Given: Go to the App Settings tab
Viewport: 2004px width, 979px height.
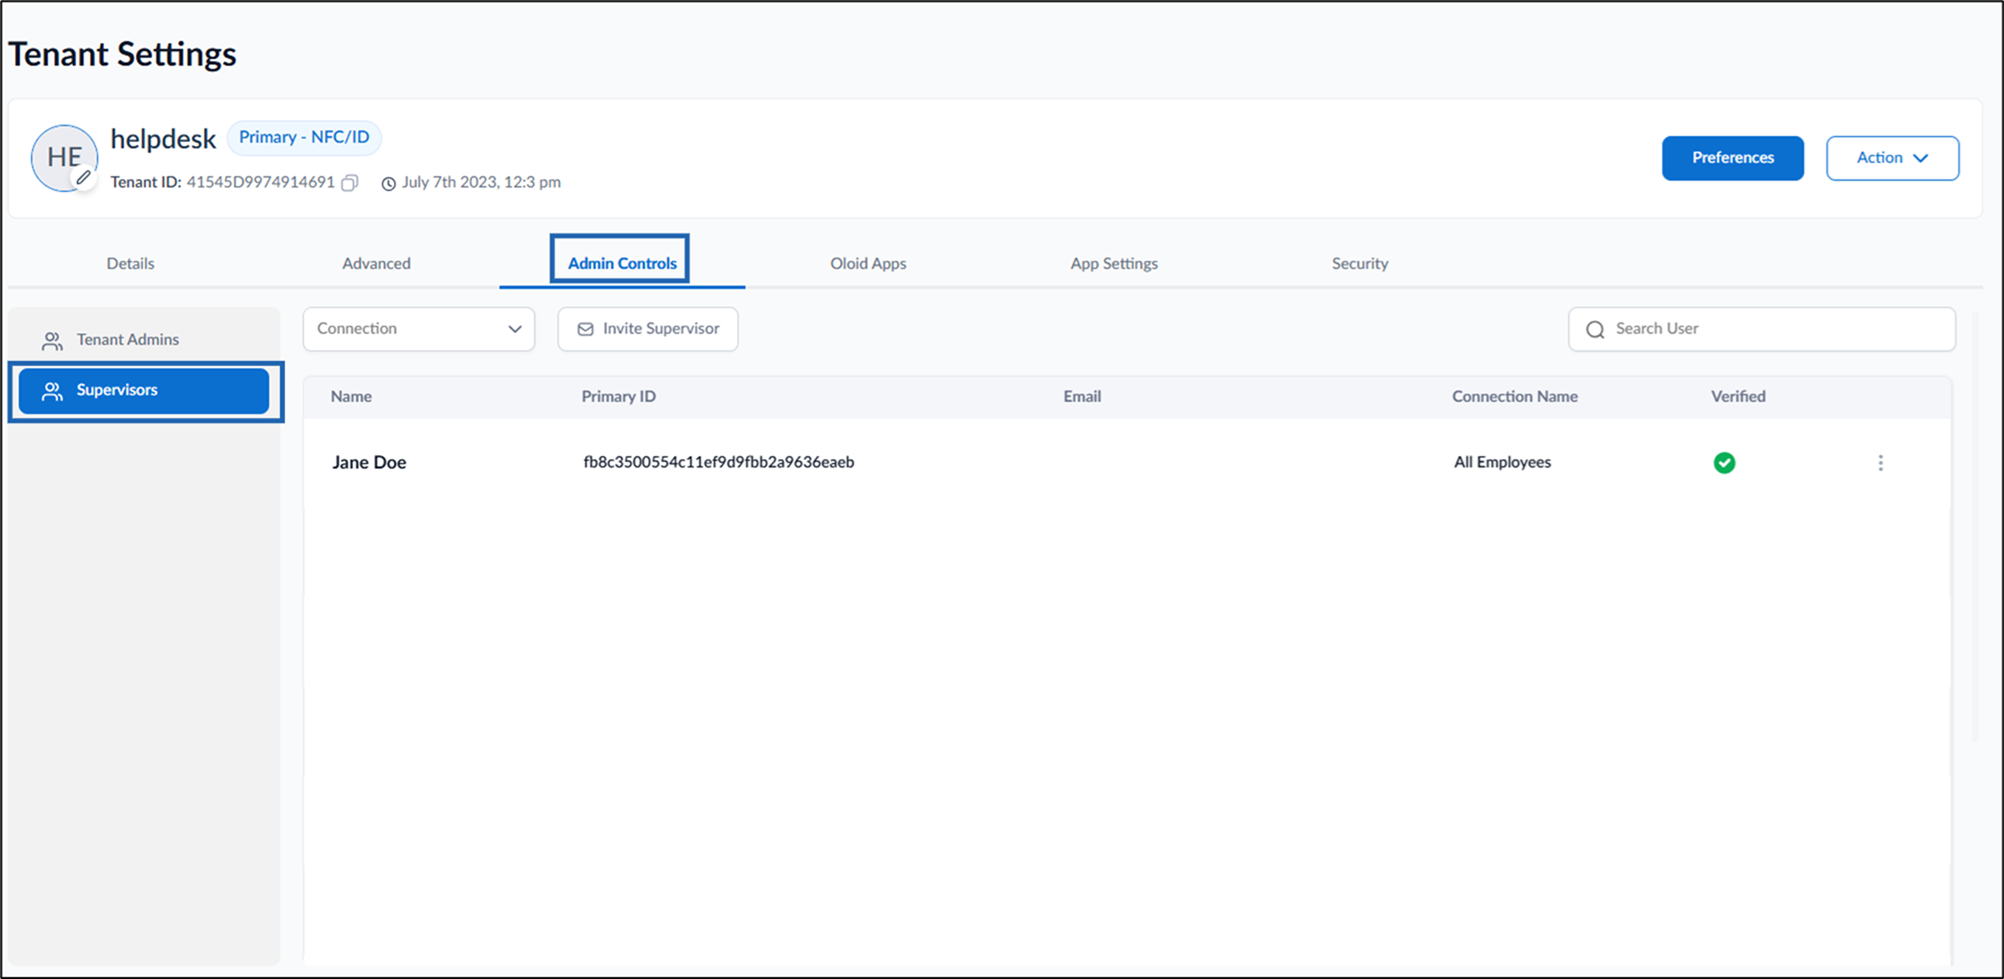Looking at the screenshot, I should [x=1114, y=263].
